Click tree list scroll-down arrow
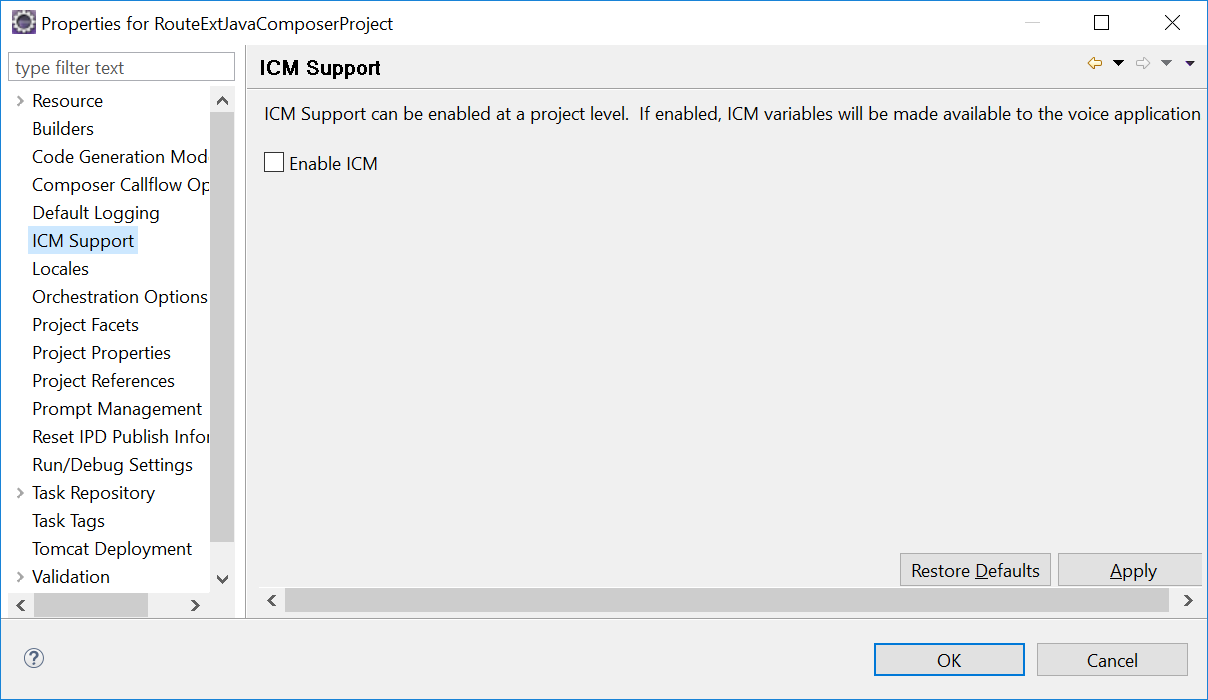 point(222,578)
